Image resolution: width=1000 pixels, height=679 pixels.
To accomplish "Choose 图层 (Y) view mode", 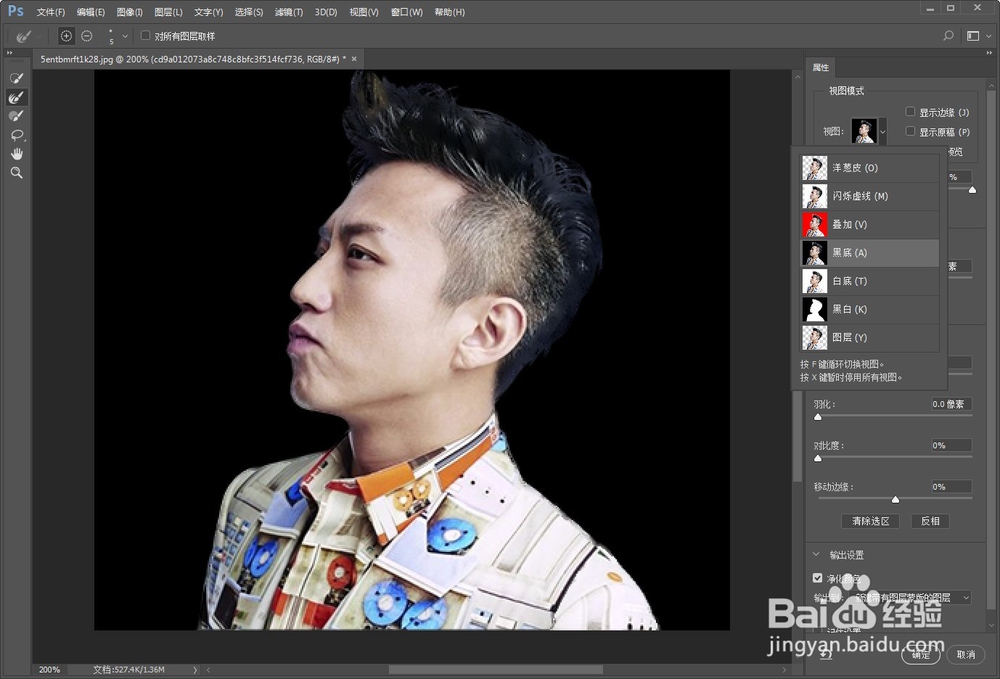I will (869, 337).
